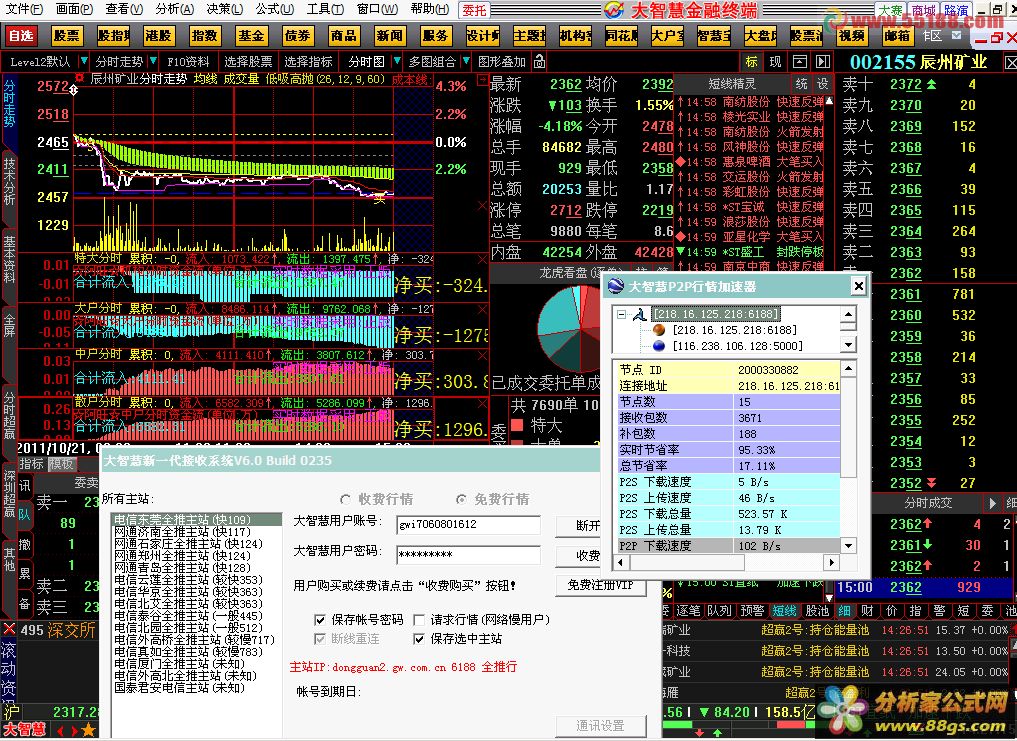1017x741 pixels.
Task: Open the 分时图 dropdown arrow
Action: tap(396, 62)
